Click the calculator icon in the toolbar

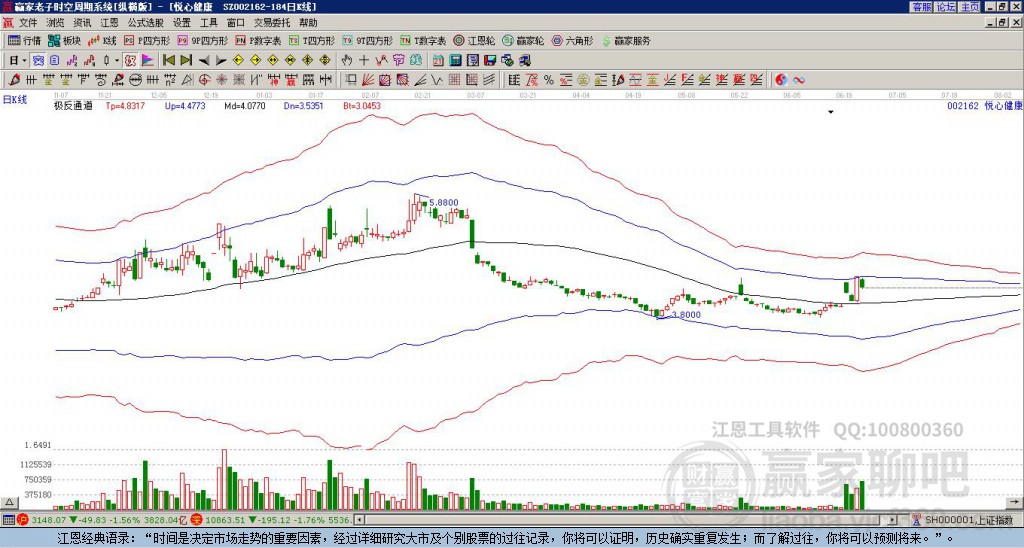[455, 61]
